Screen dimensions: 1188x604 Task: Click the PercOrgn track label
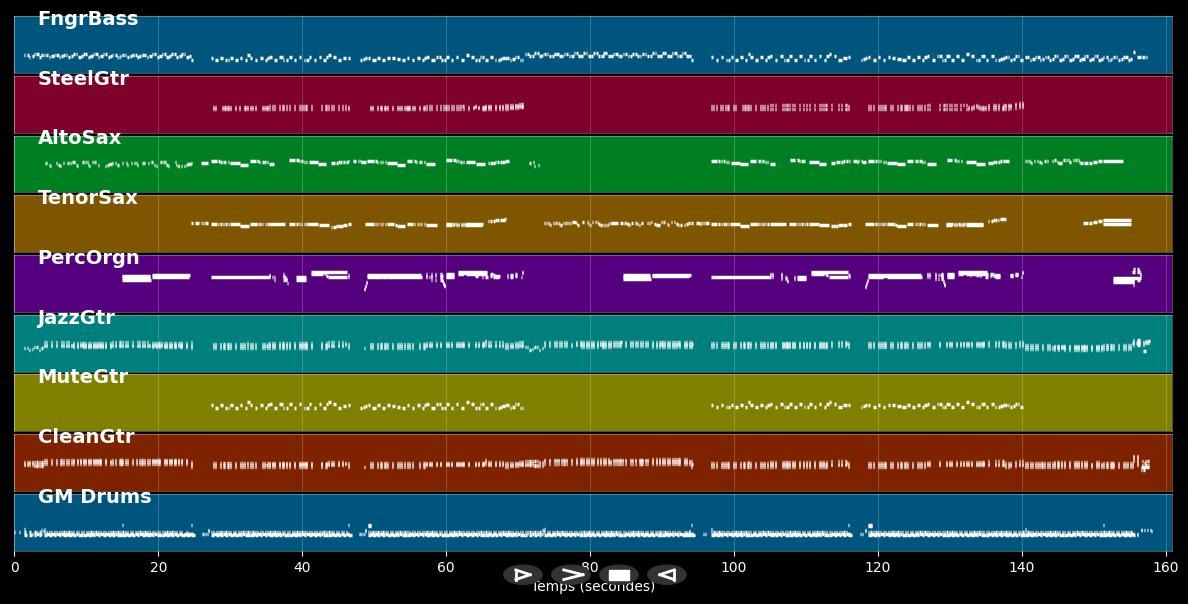coord(88,258)
